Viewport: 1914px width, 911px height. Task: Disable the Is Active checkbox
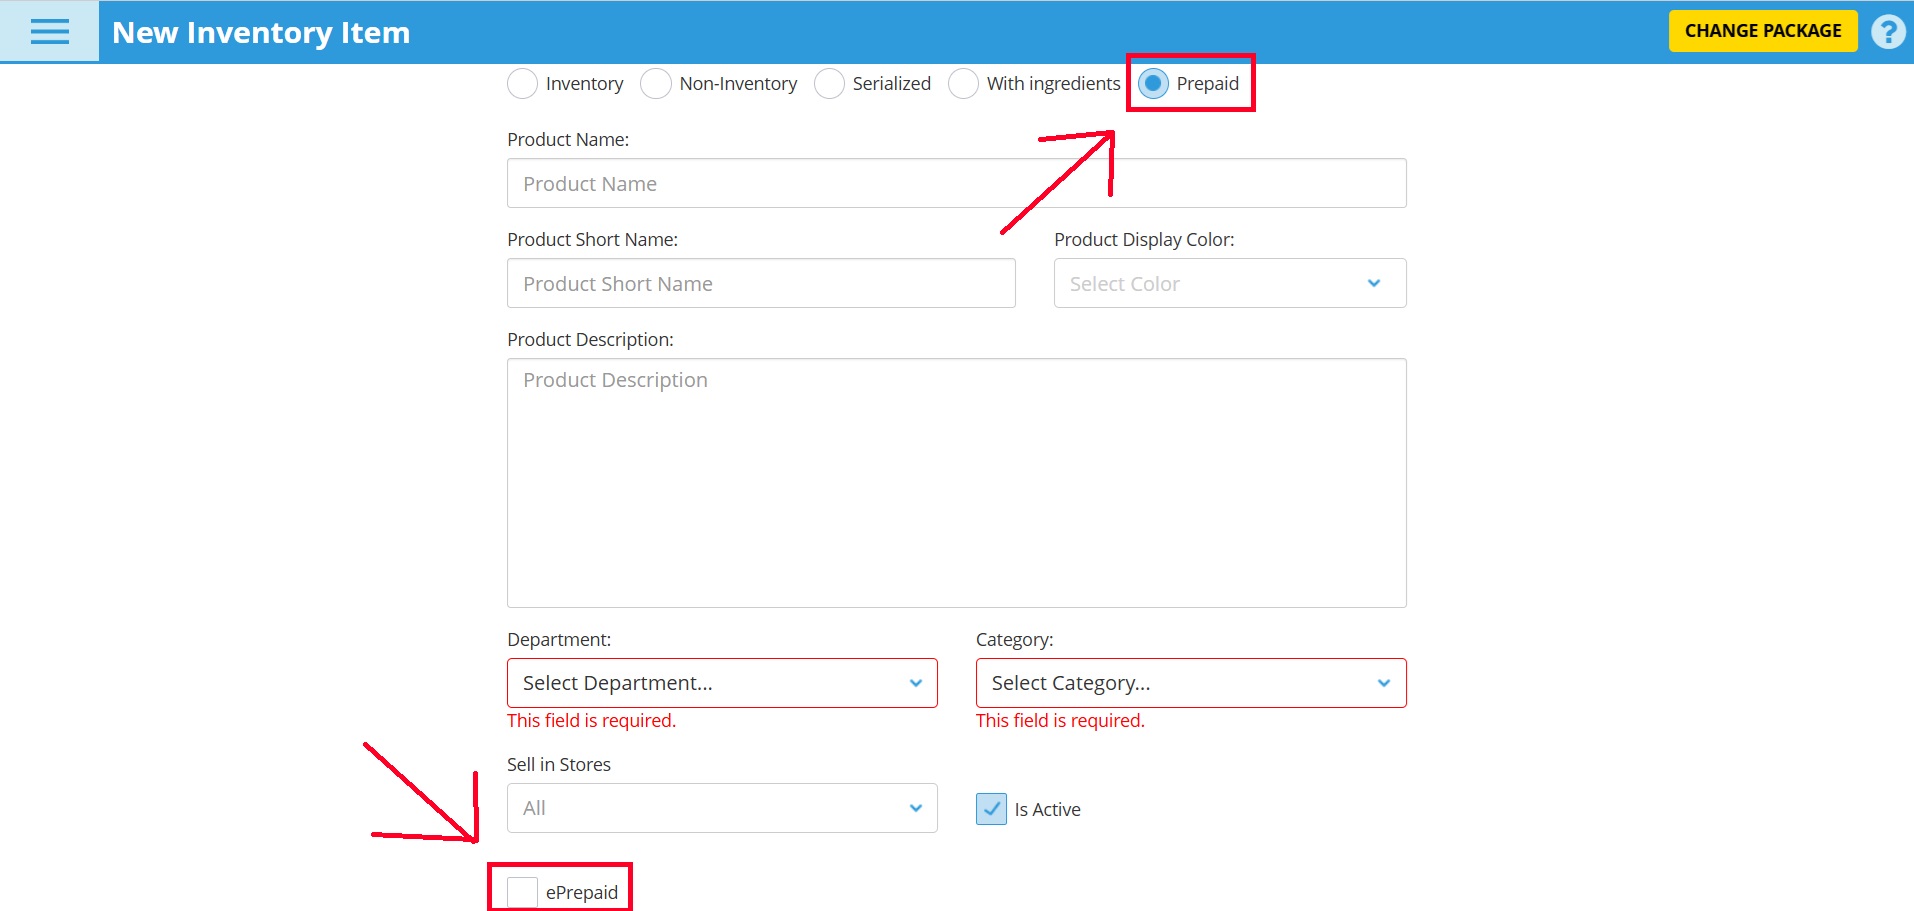pos(990,809)
